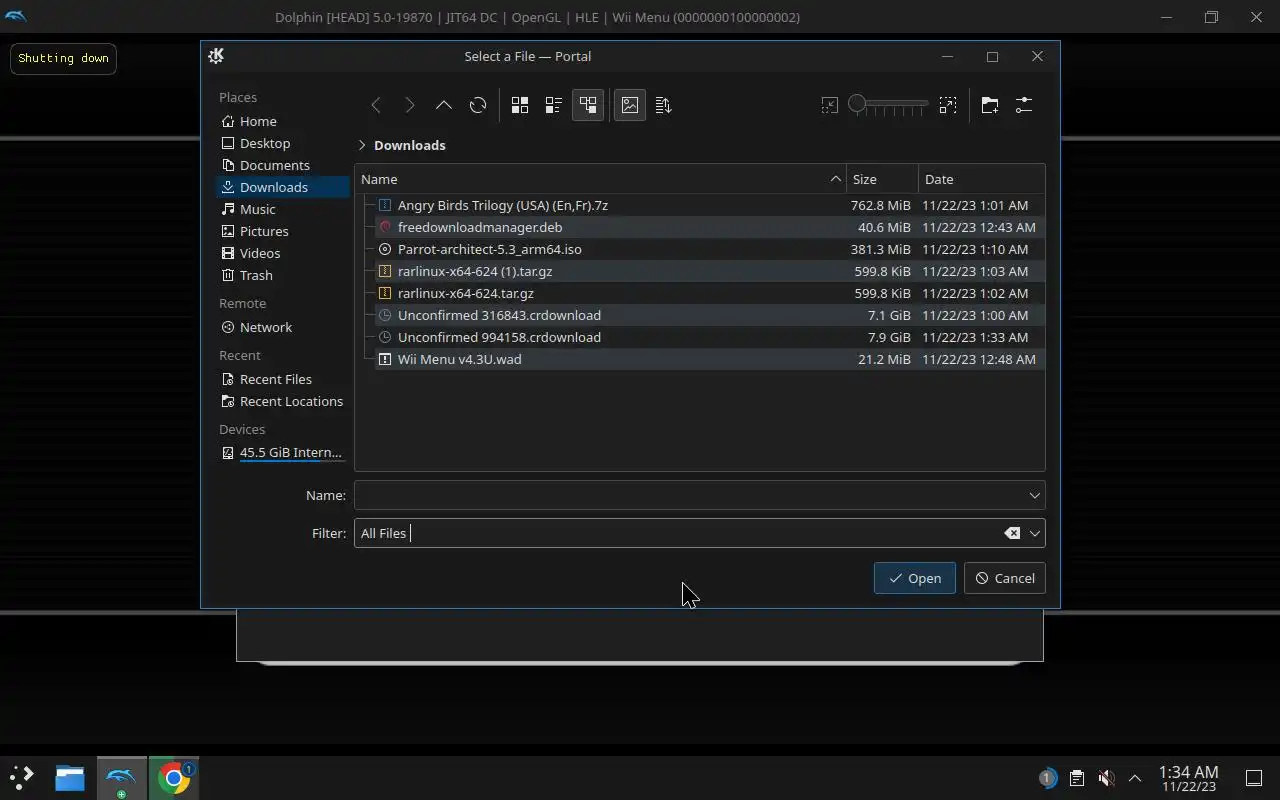Click the zoom out icon left of slider
Image resolution: width=1280 pixels, height=800 pixels.
coord(829,105)
